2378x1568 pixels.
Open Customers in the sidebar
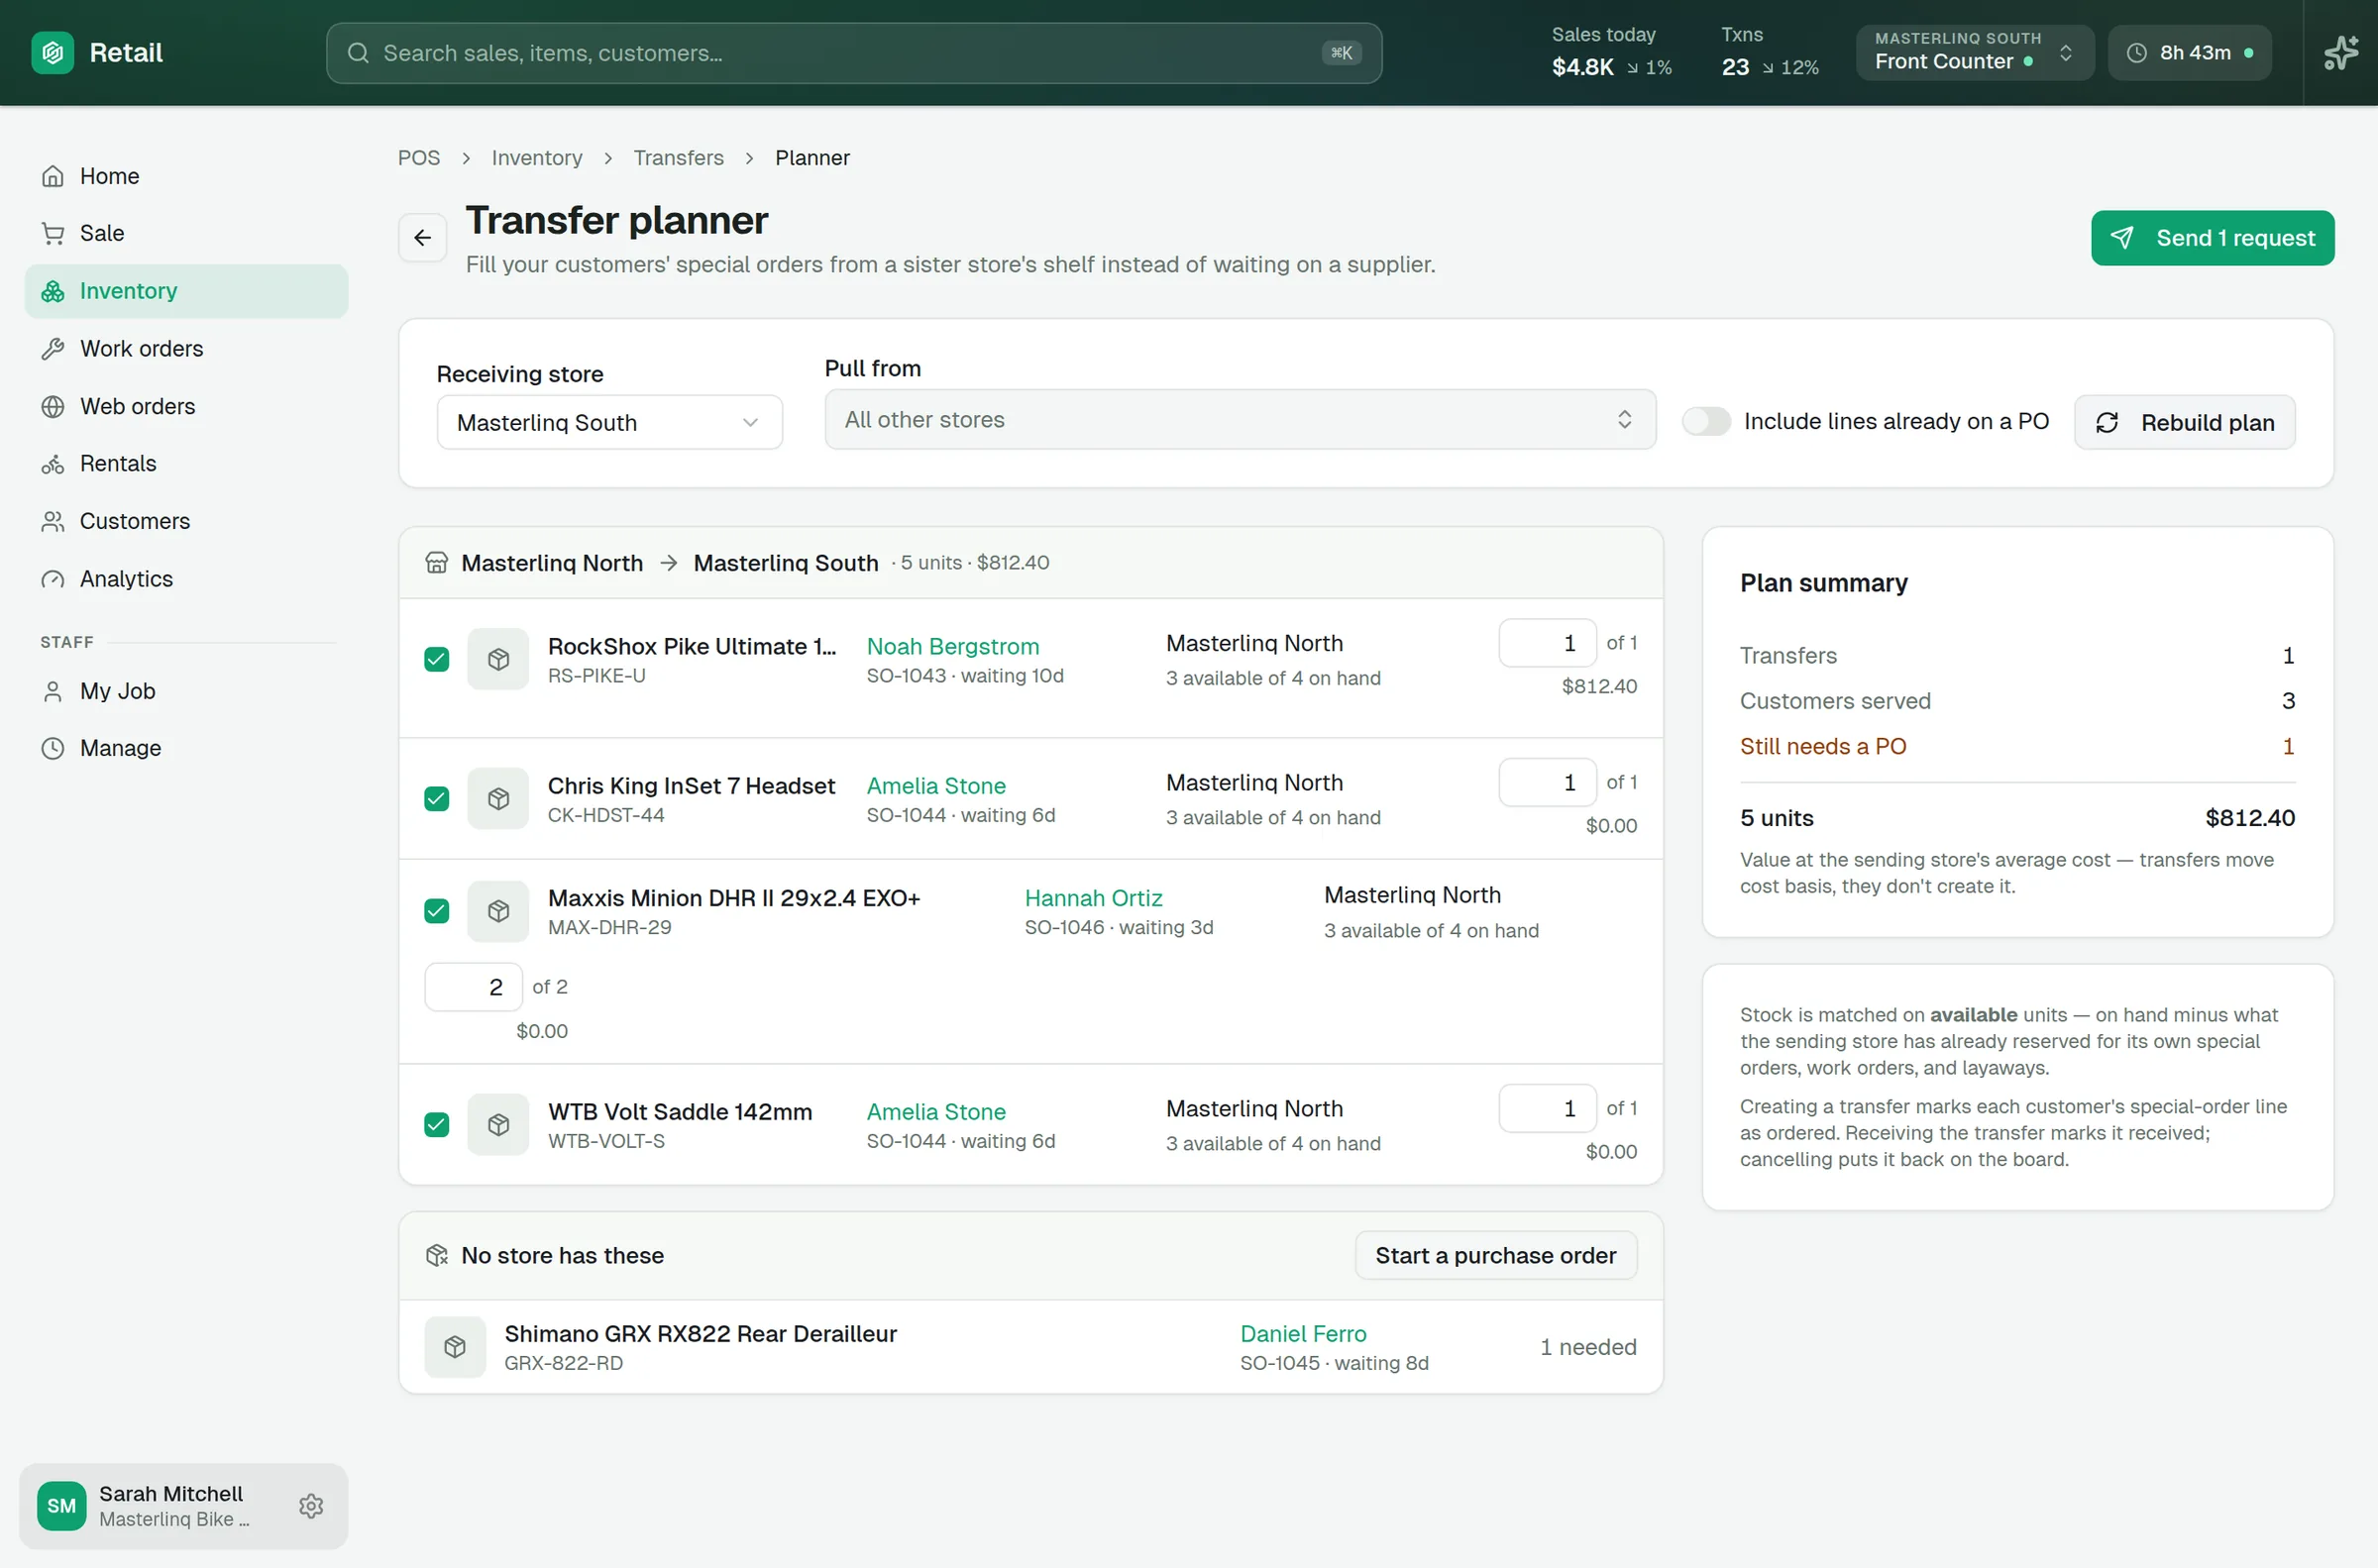pos(187,521)
